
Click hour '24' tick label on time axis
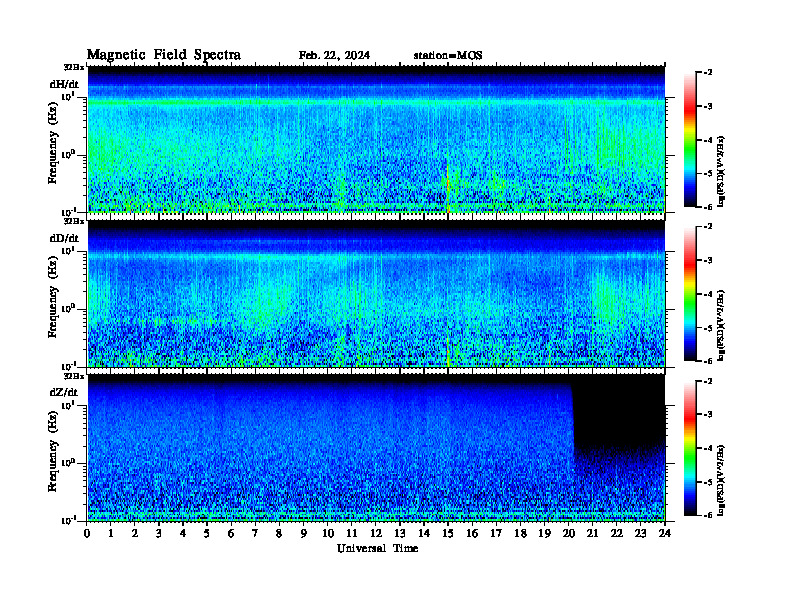click(x=665, y=533)
